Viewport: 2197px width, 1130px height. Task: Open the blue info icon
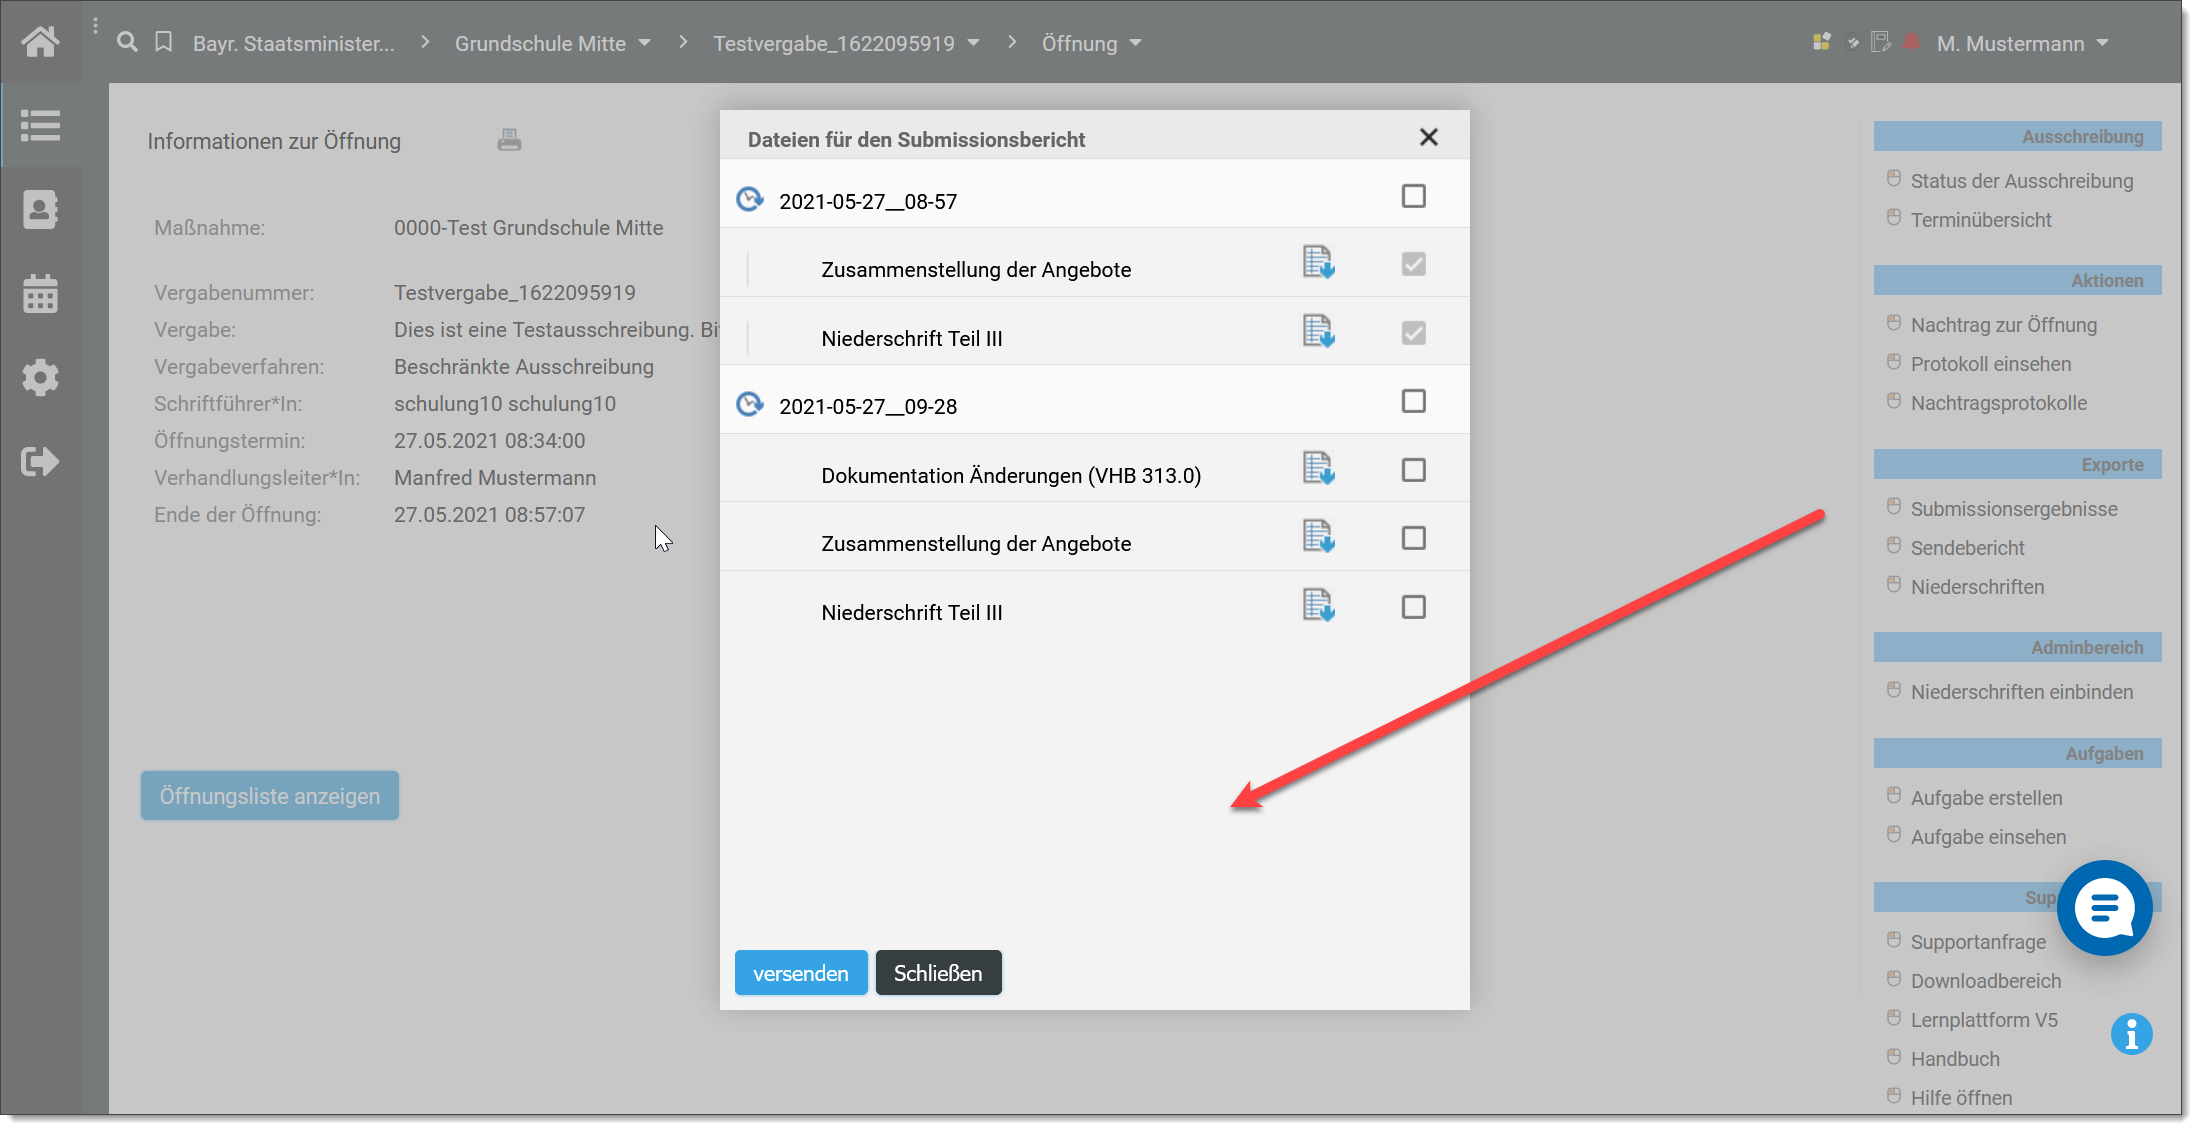click(x=2131, y=1034)
